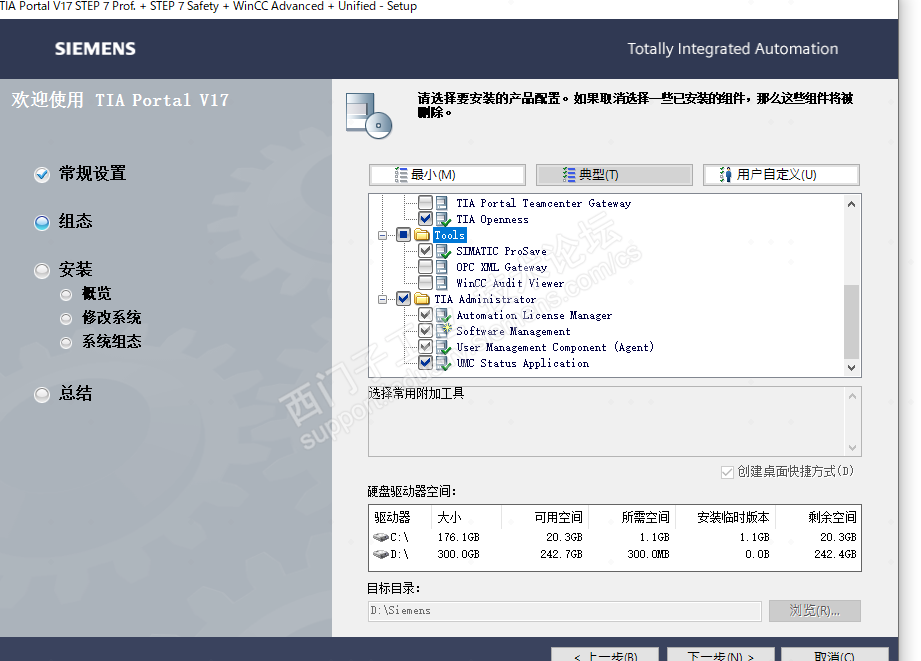Toggle the Automation License Manager checkbox
The image size is (921, 661).
tap(425, 315)
